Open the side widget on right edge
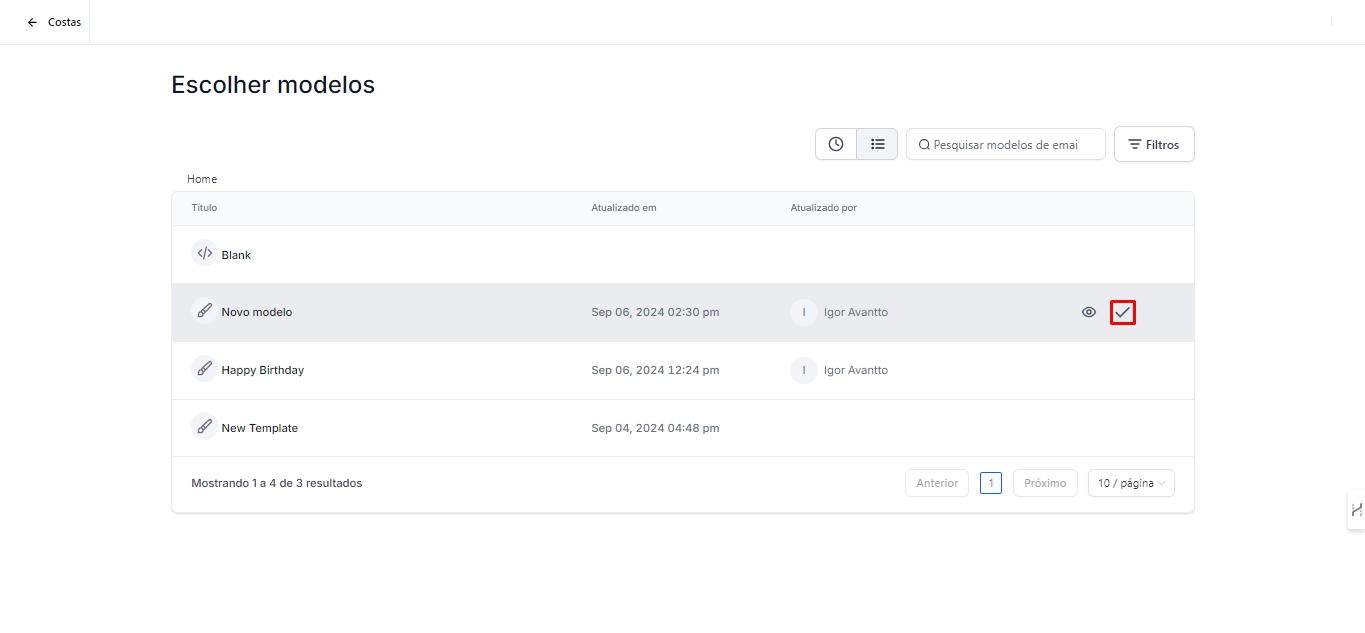This screenshot has height=633, width=1365. pyautogui.click(x=1356, y=509)
